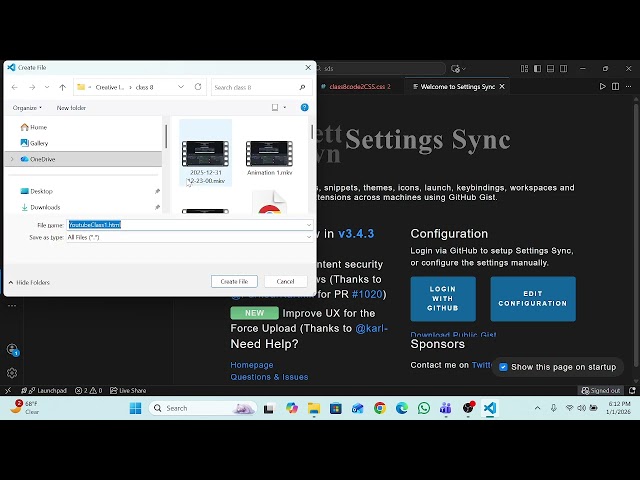This screenshot has height=480, width=640.
Task: Toggle secondary side bar layout icon
Action: (564, 69)
